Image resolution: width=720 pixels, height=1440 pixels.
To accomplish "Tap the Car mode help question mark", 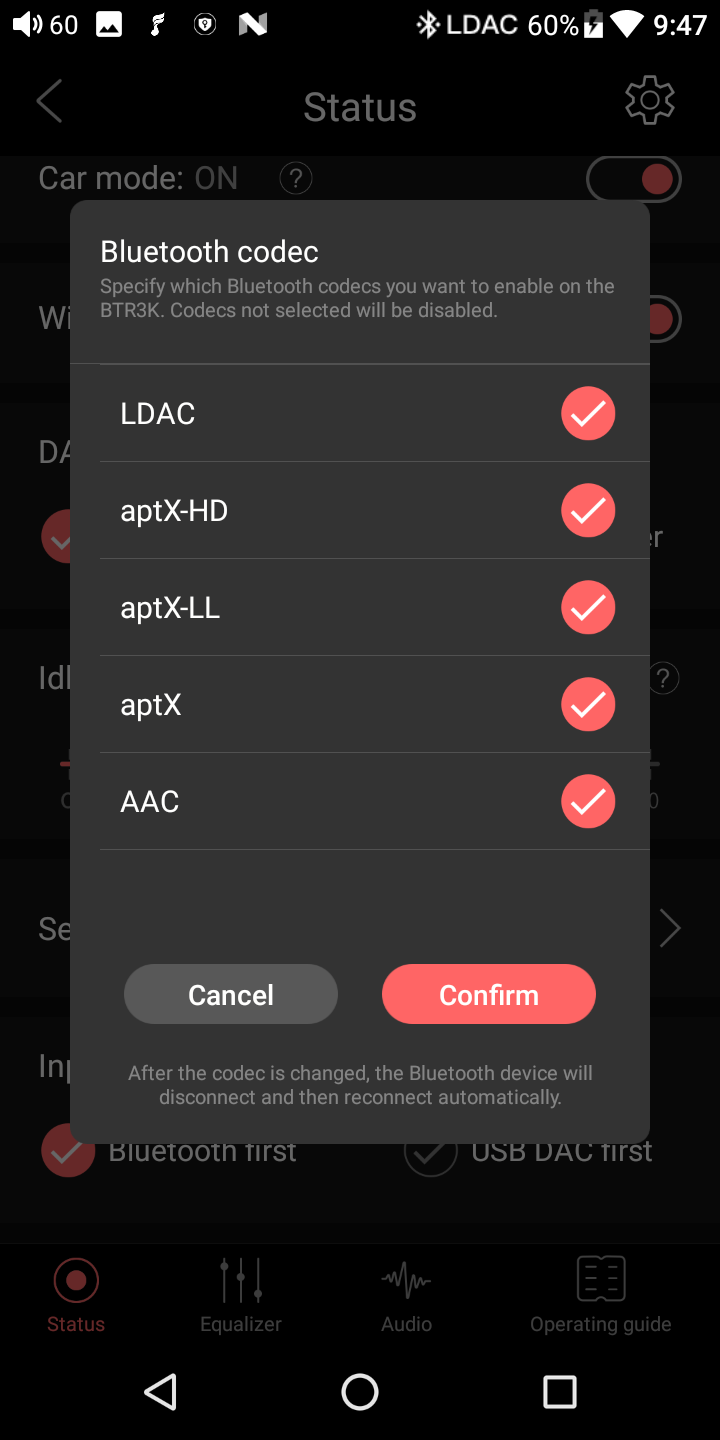I will click(x=295, y=179).
